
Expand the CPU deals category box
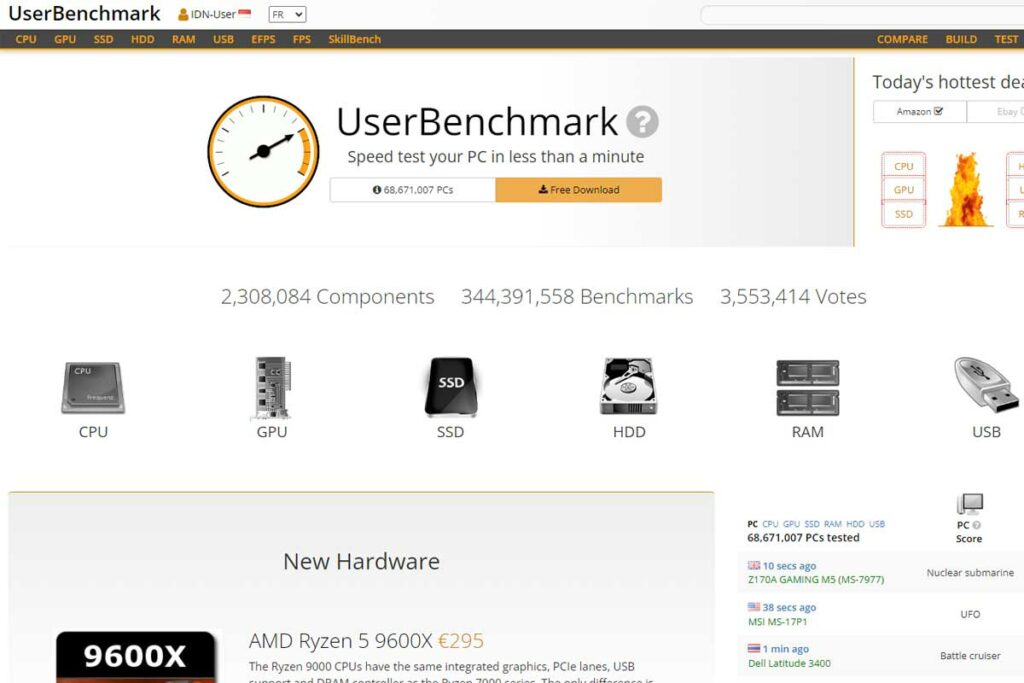point(903,165)
